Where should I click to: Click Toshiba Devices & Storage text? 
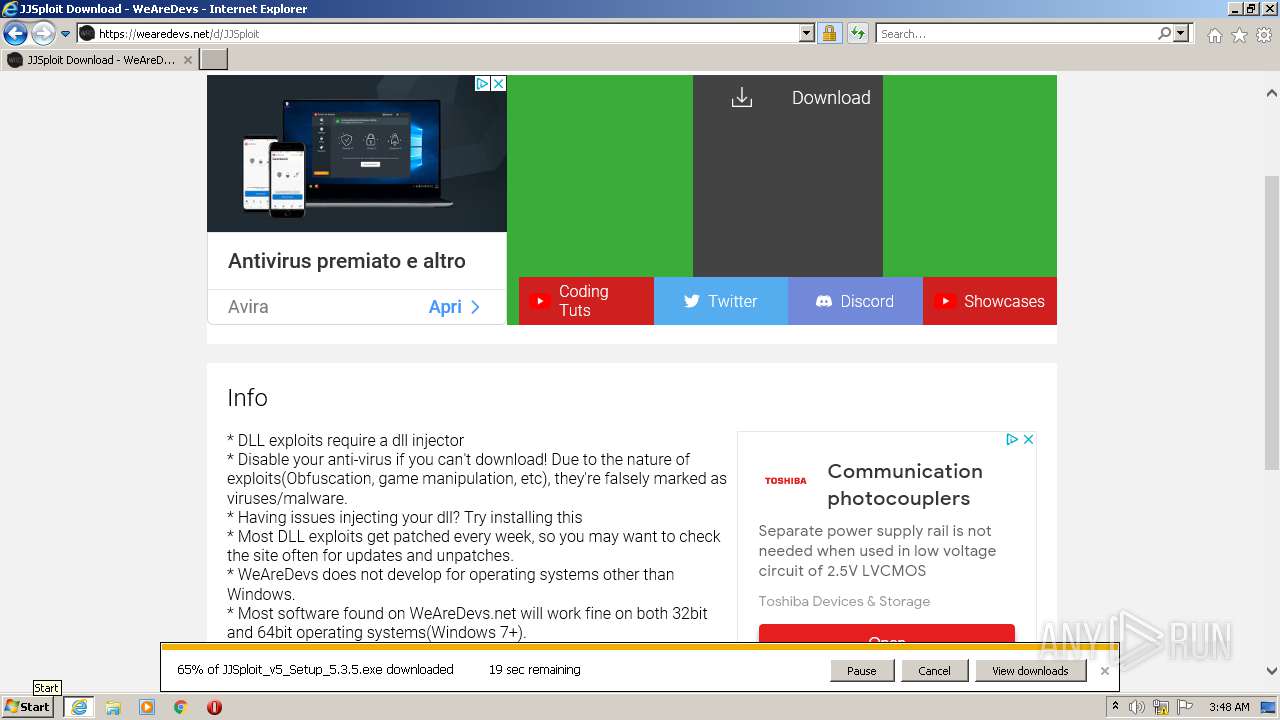tap(844, 601)
